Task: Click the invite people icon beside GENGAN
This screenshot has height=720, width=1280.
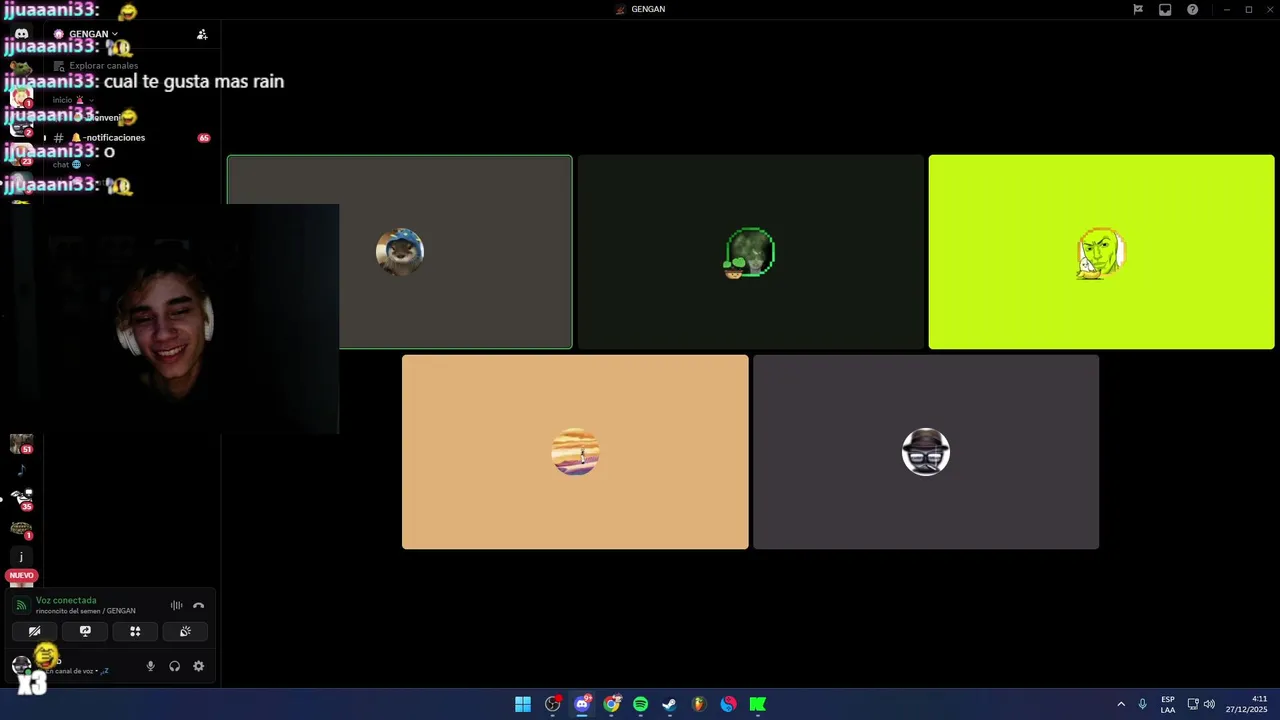Action: coord(202,34)
